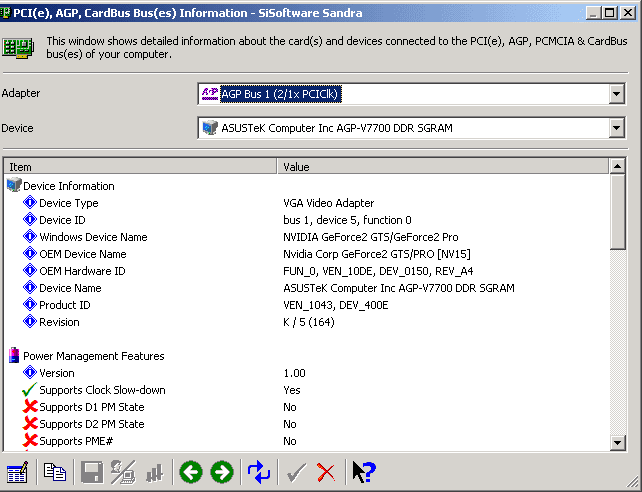The height and width of the screenshot is (492, 642).
Task: Go forward with the green right arrow
Action: click(222, 472)
